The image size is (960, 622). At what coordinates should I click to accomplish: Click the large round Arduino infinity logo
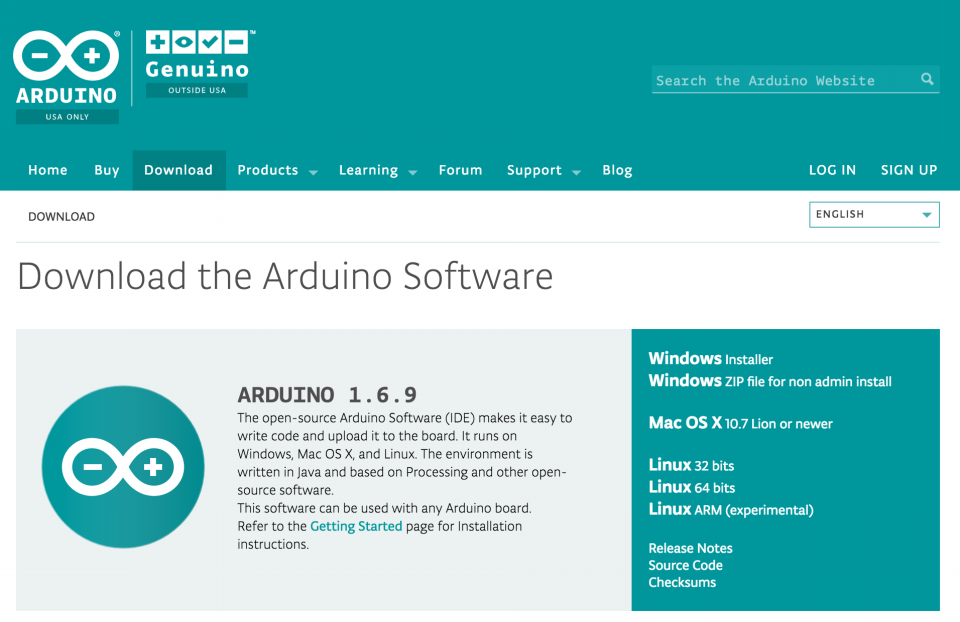pos(123,466)
